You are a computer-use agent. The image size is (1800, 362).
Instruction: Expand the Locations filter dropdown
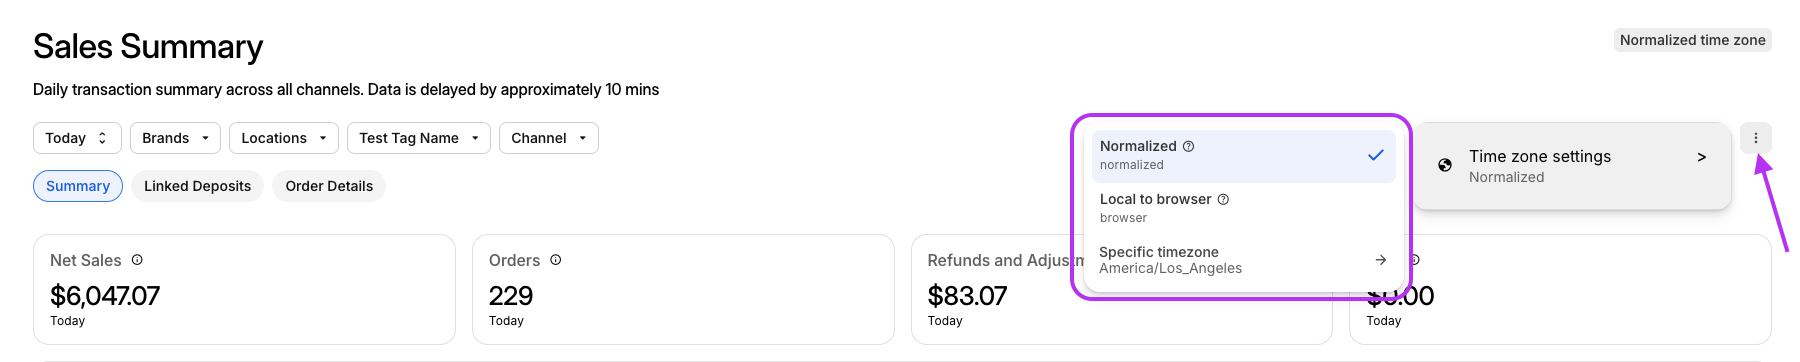pos(284,138)
